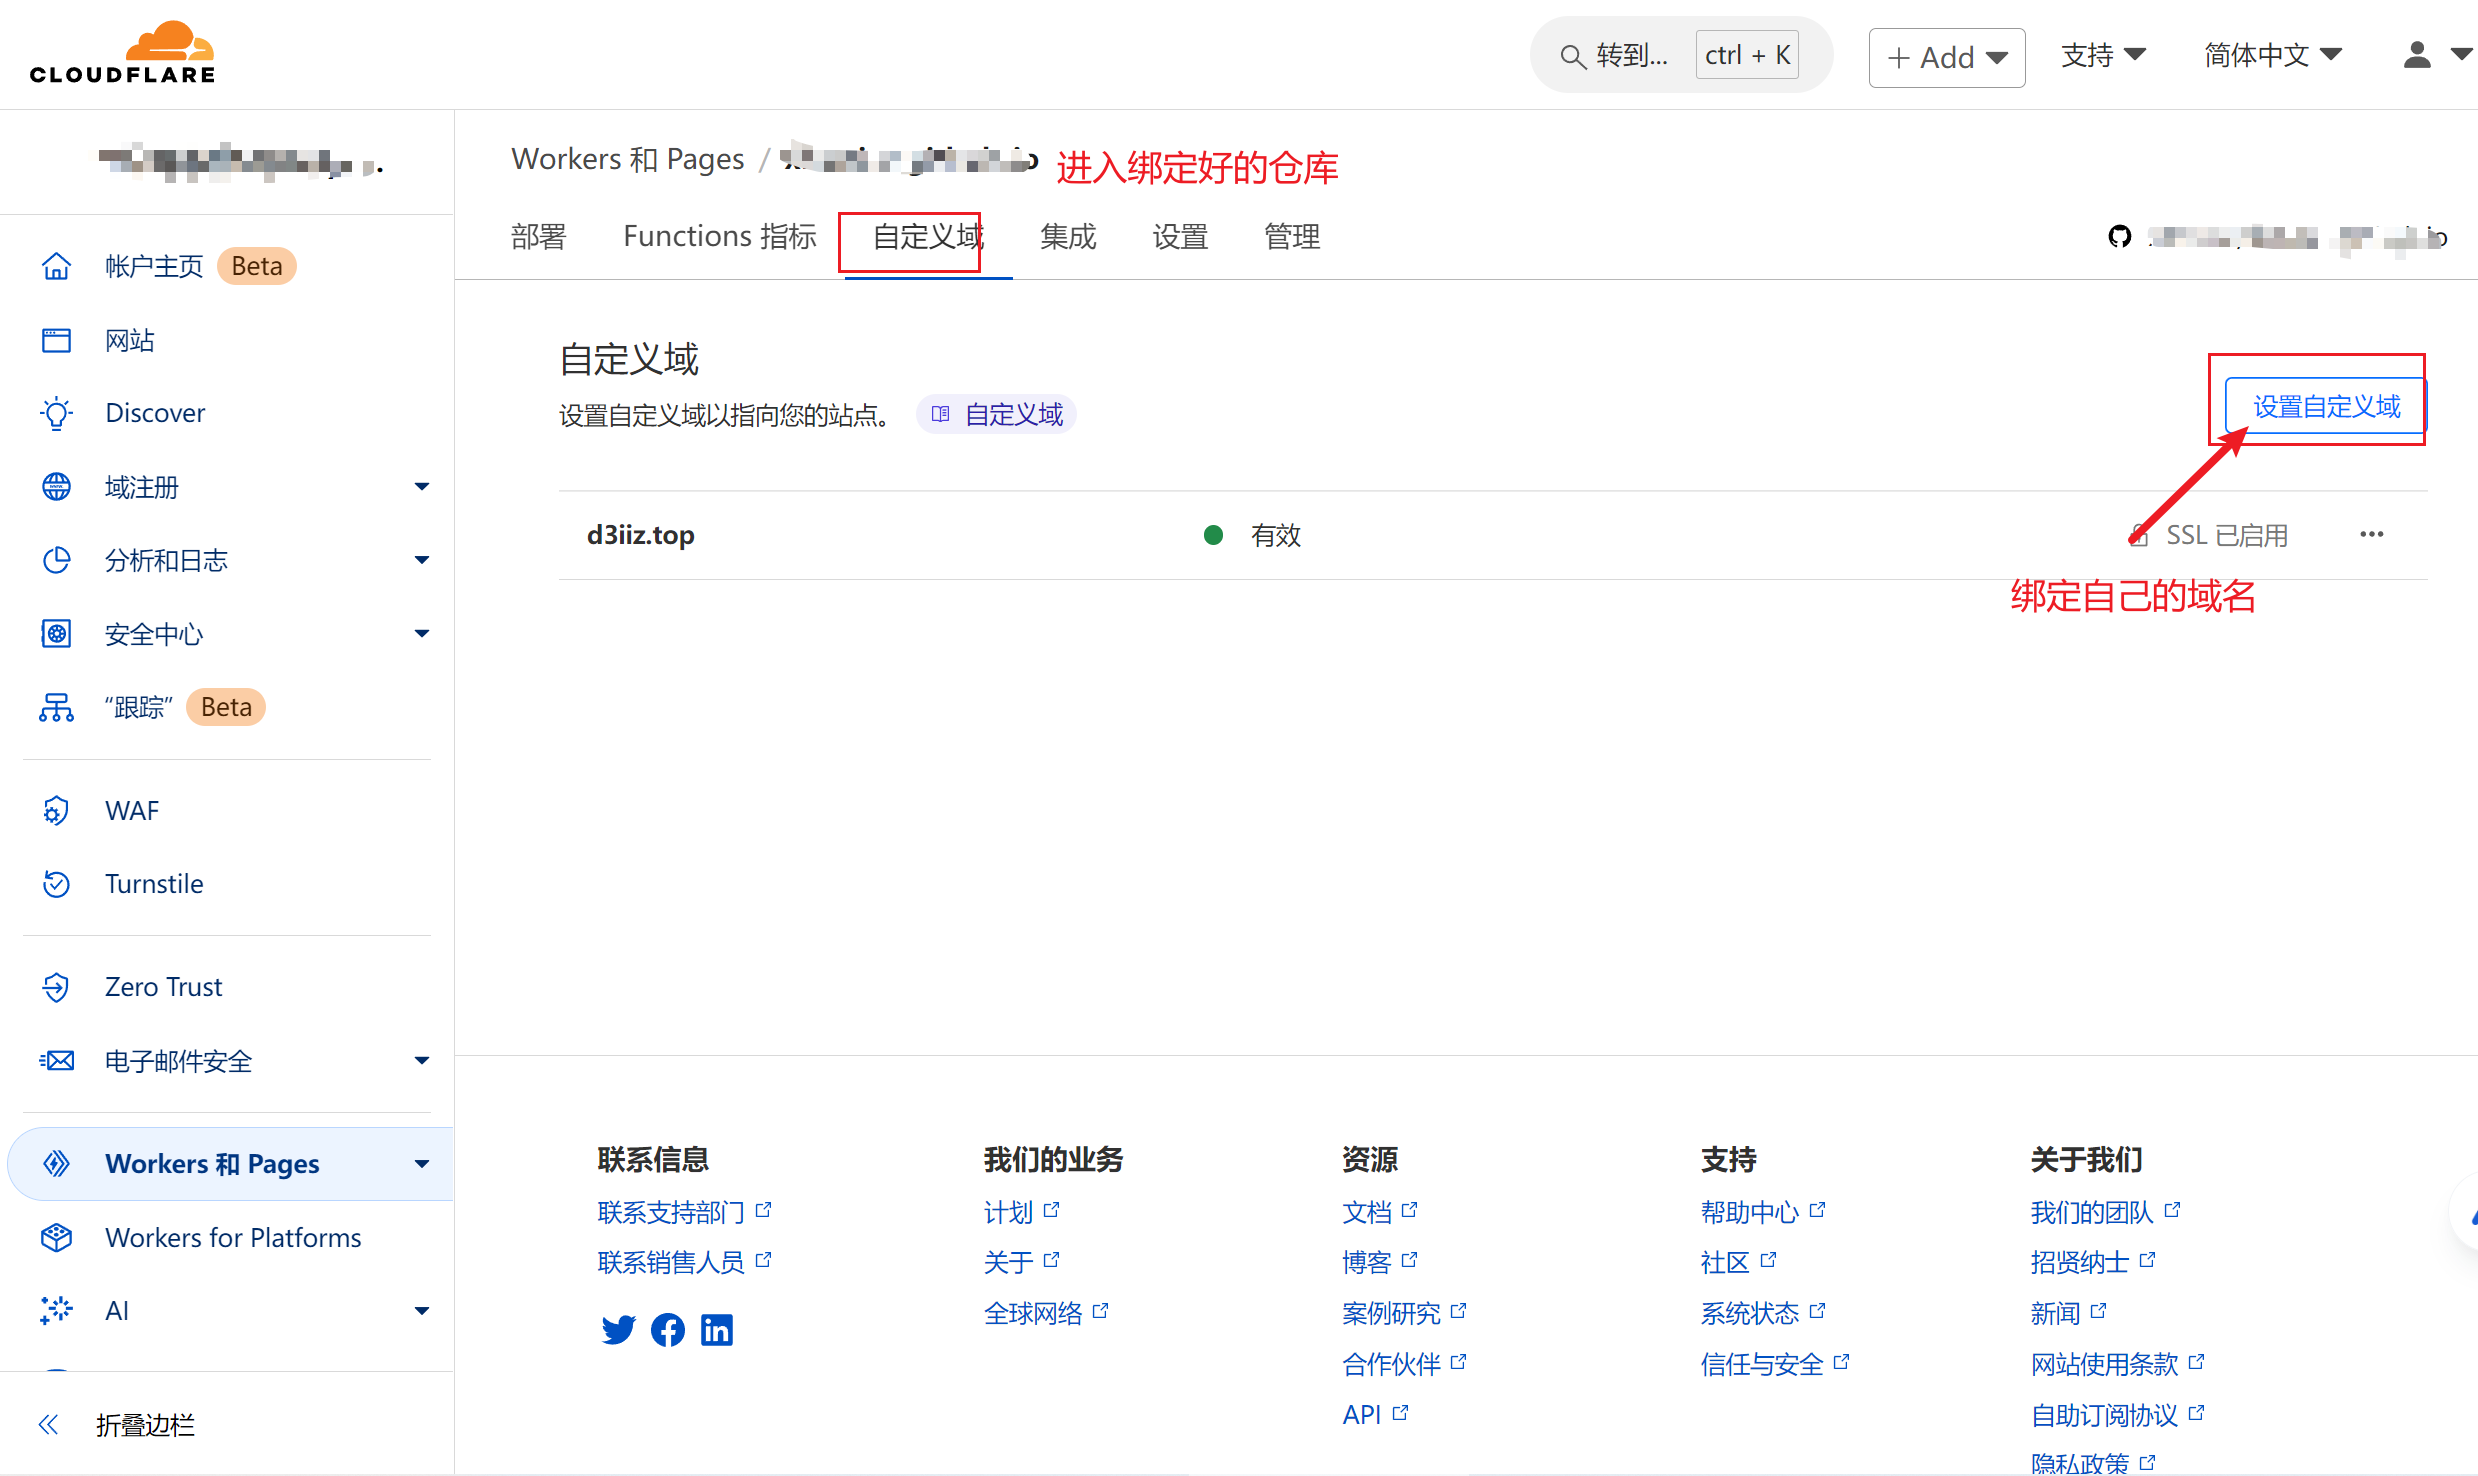Switch to the 部署 tab
This screenshot has width=2478, height=1476.
pyautogui.click(x=538, y=237)
